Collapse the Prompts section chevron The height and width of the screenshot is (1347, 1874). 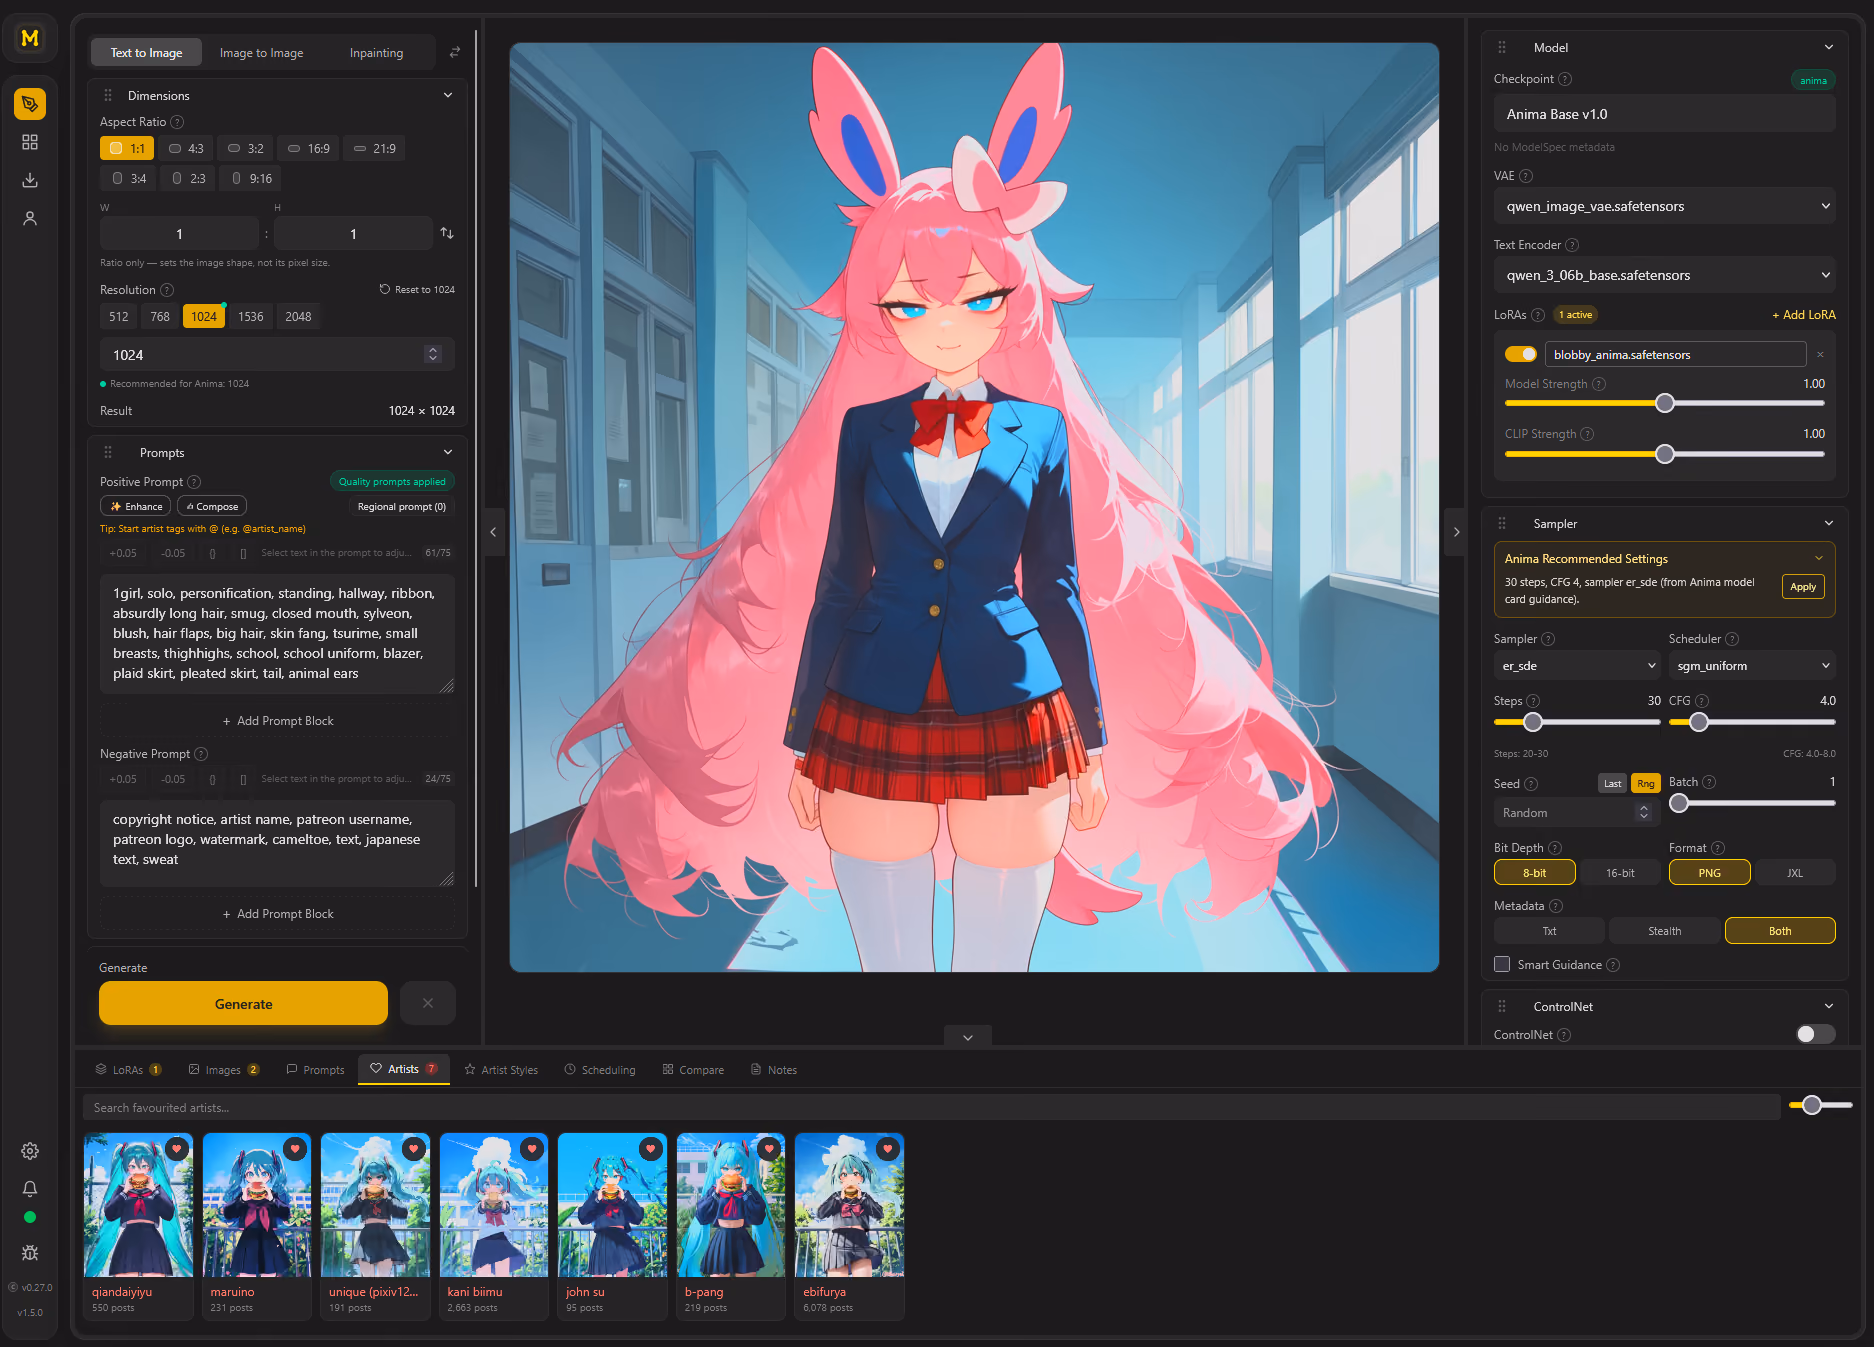coord(448,452)
